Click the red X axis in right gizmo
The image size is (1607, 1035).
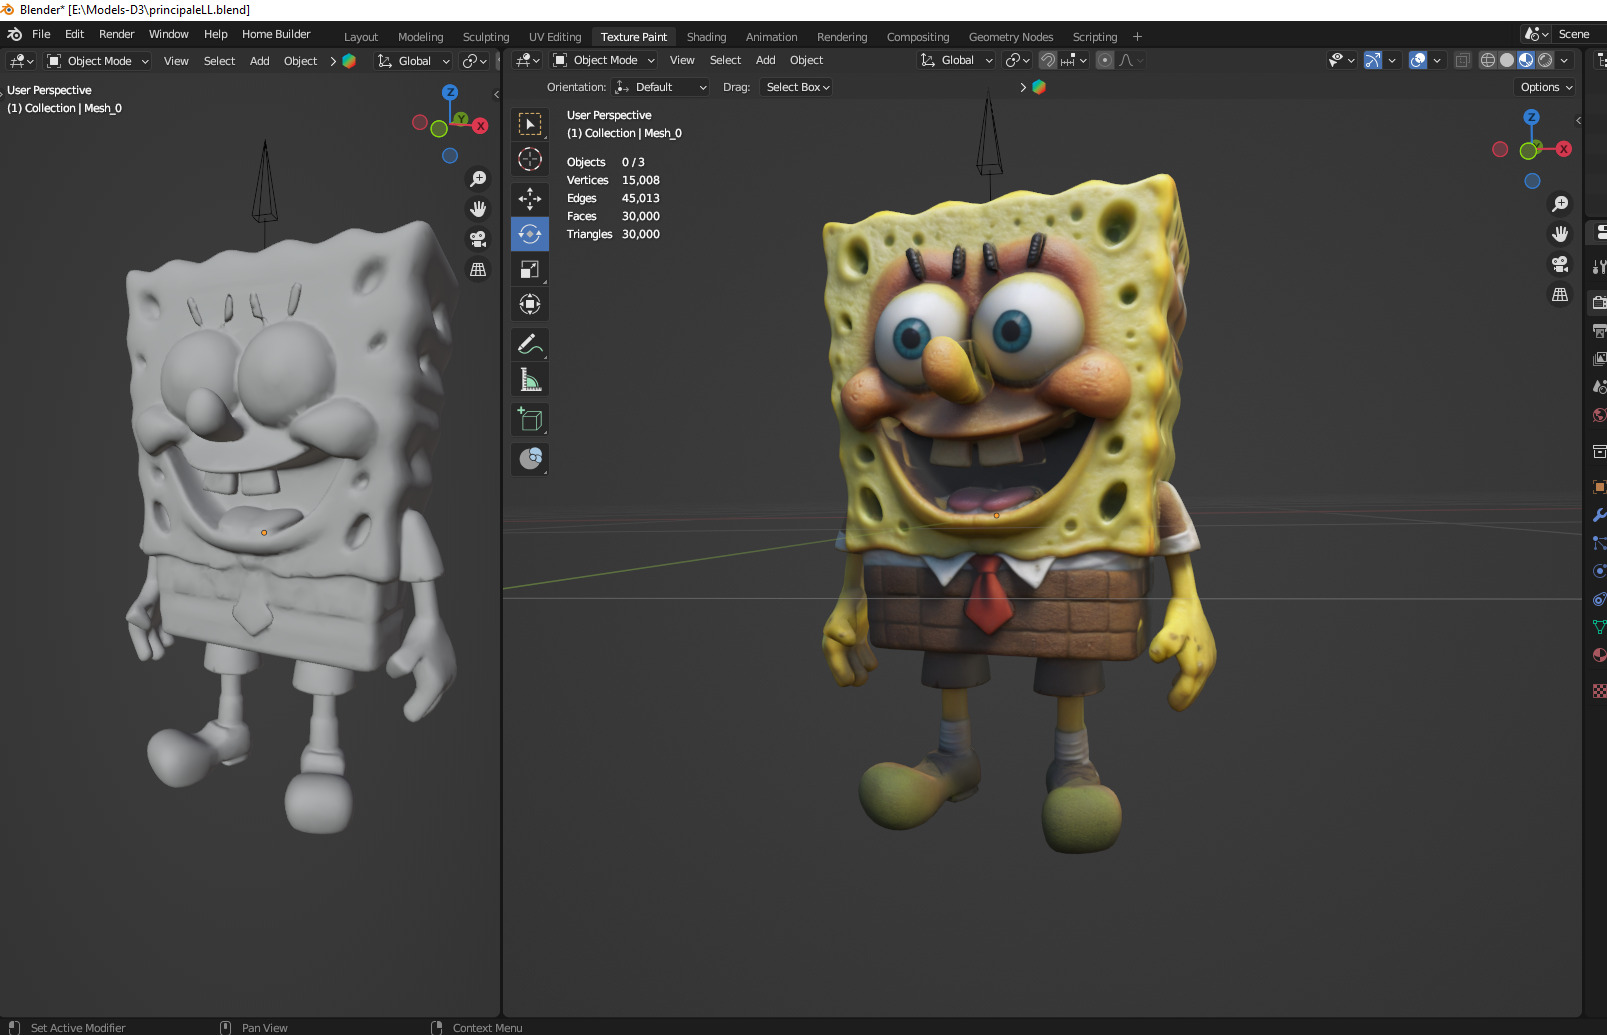pyautogui.click(x=1564, y=149)
